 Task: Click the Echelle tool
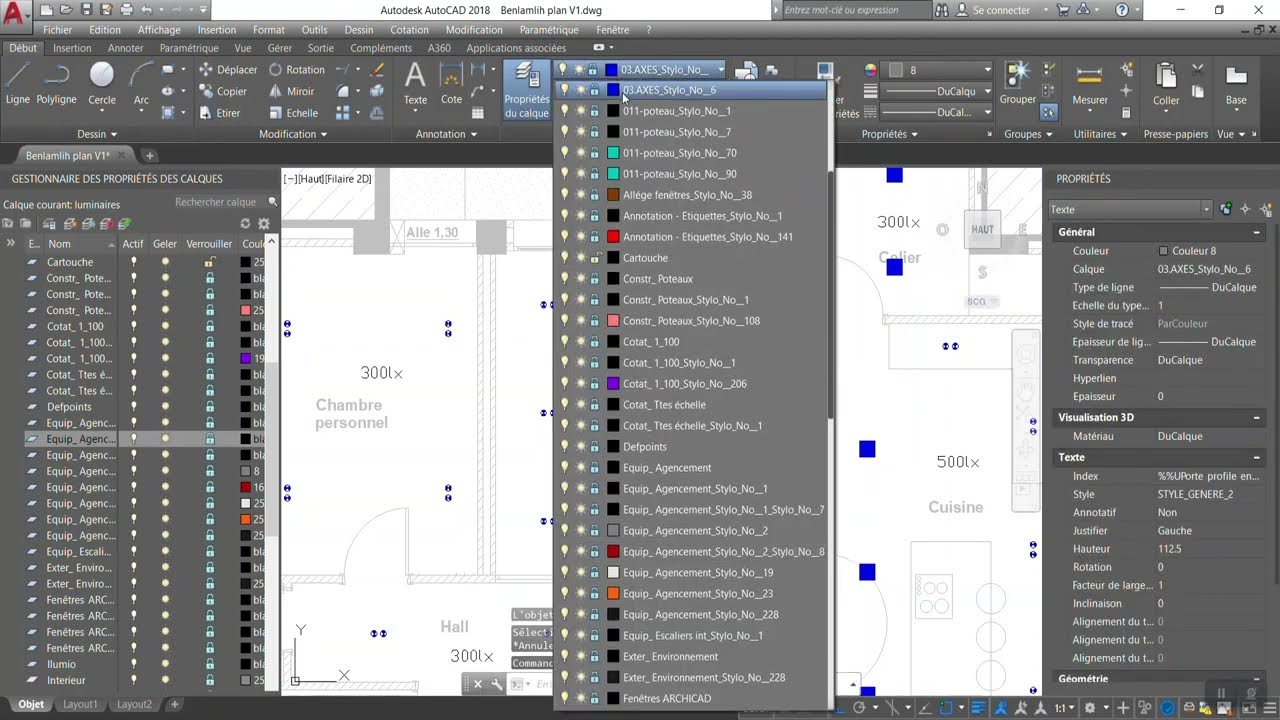[293, 113]
